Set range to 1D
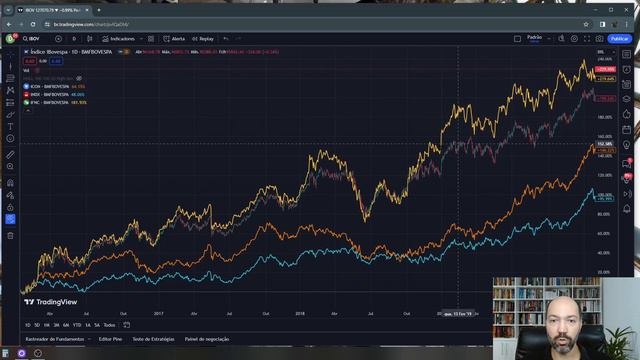This screenshot has height=360, width=640. (28, 325)
